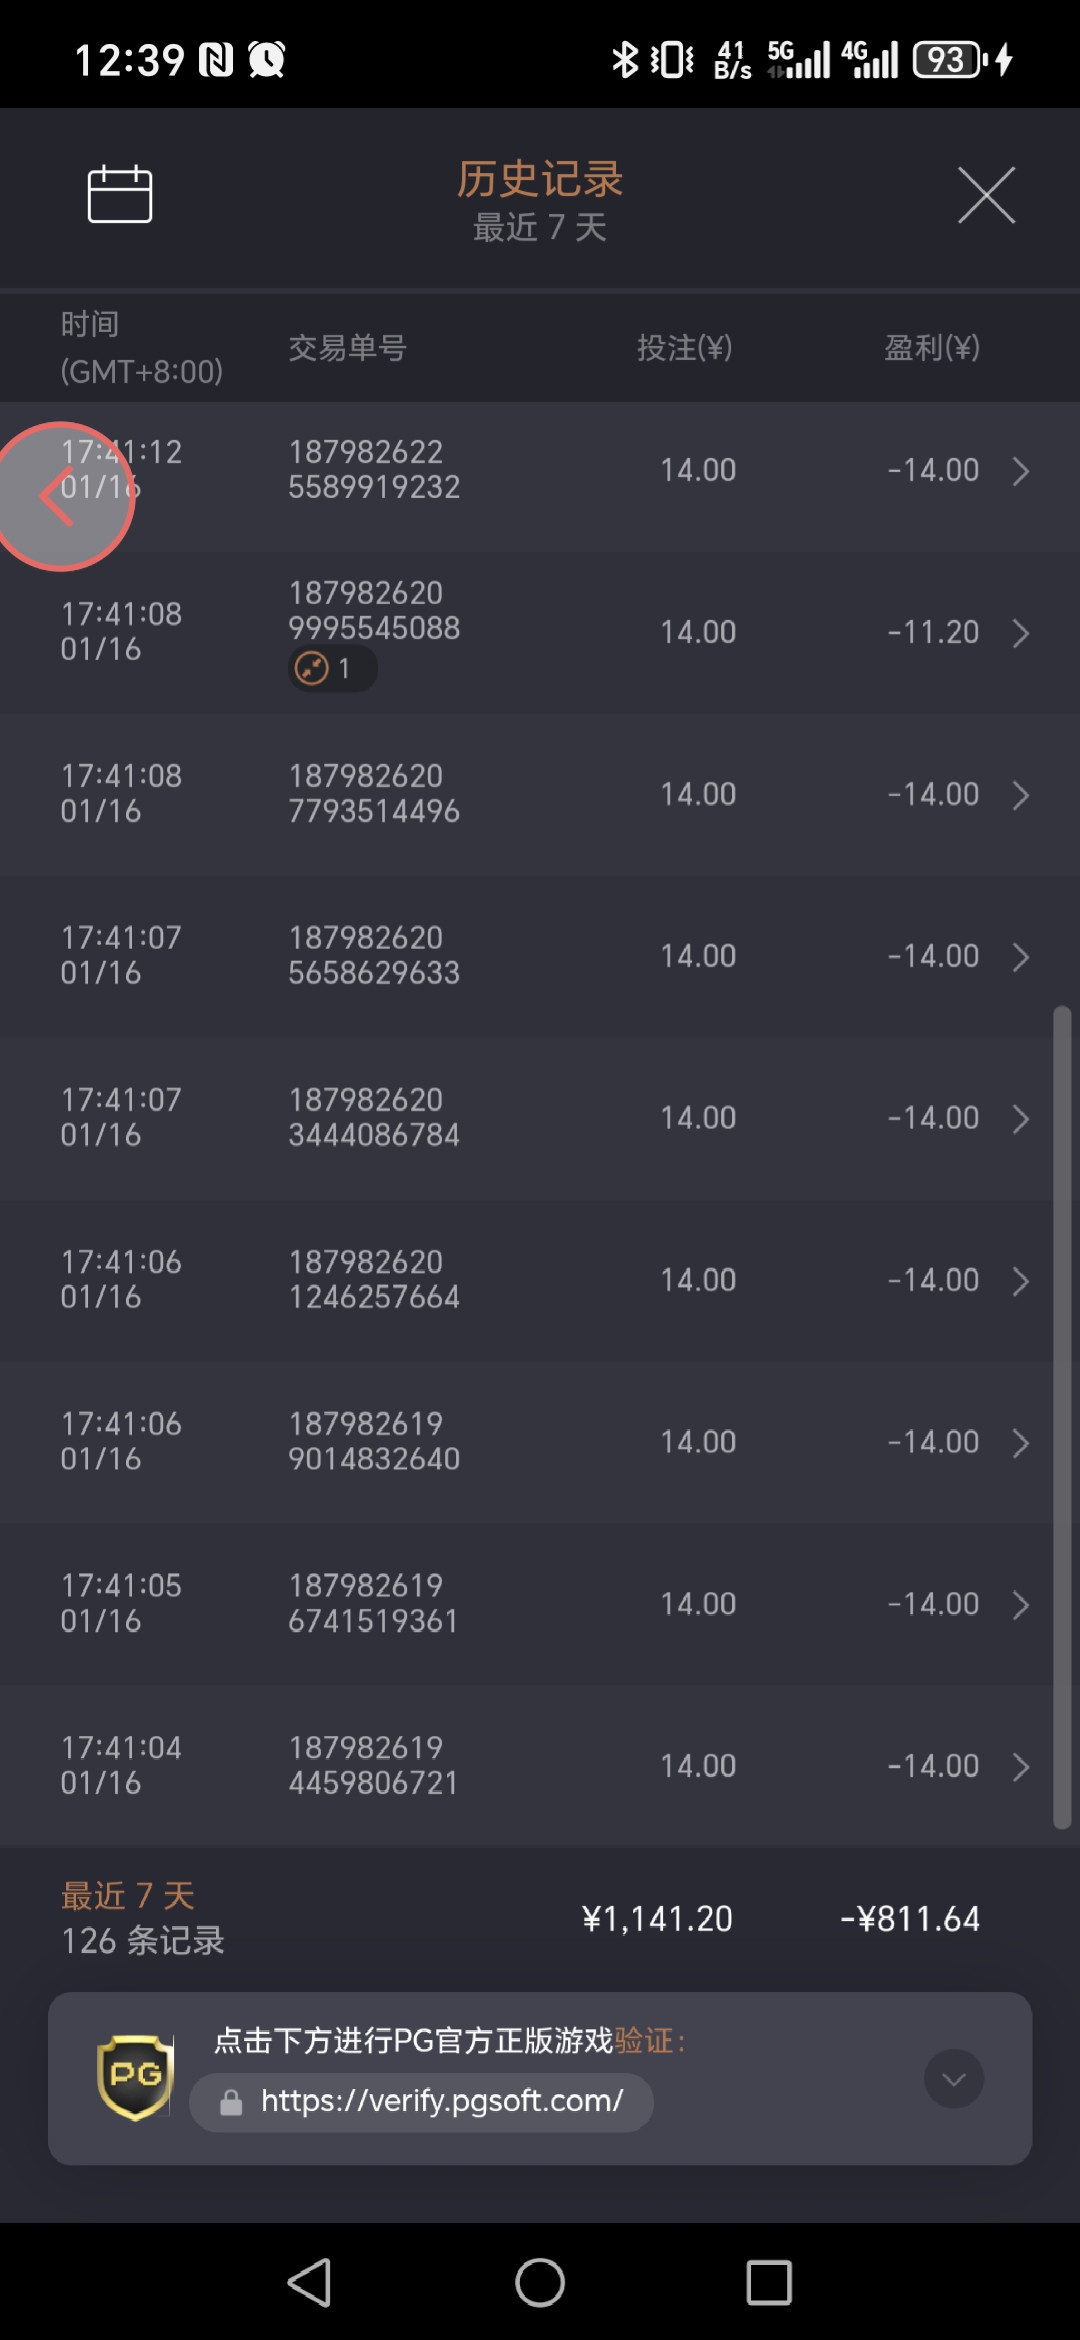1080x2340 pixels.
Task: Tap the free spin badge on order 9995545088
Action: click(x=332, y=668)
